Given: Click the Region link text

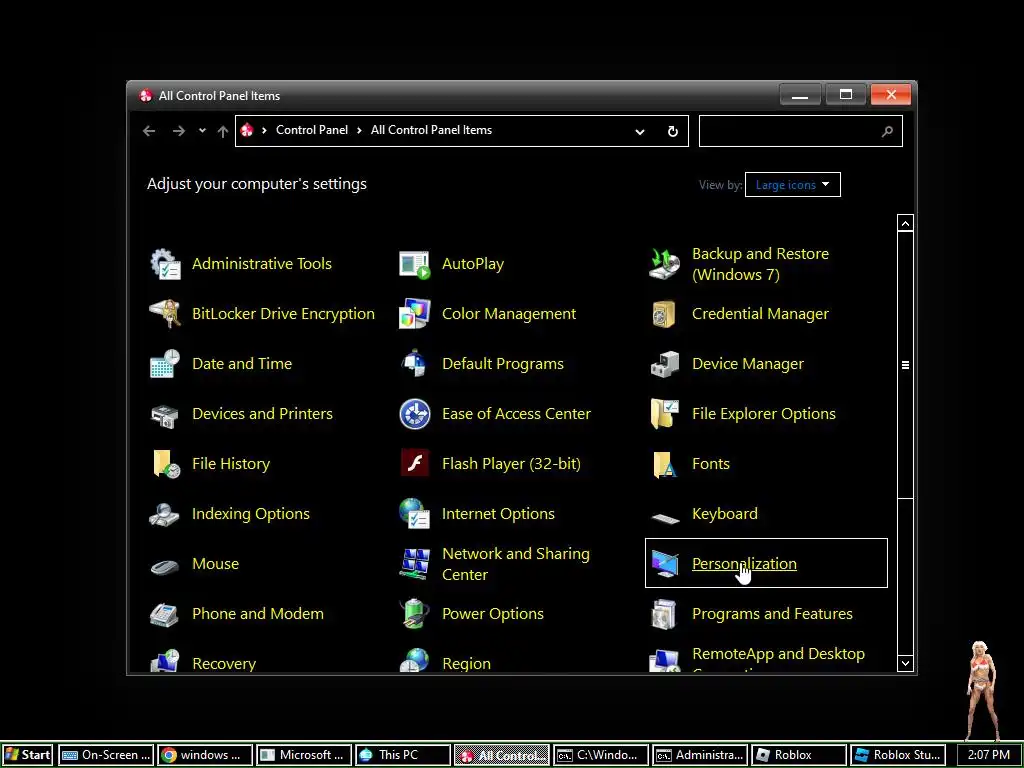Looking at the screenshot, I should point(466,664).
